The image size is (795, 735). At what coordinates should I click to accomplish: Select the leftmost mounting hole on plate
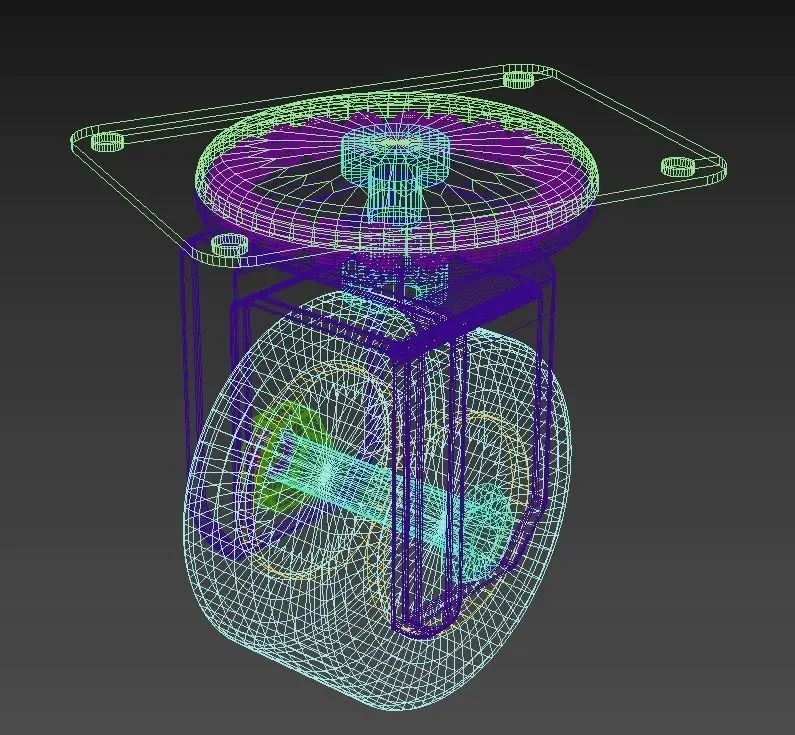point(107,141)
